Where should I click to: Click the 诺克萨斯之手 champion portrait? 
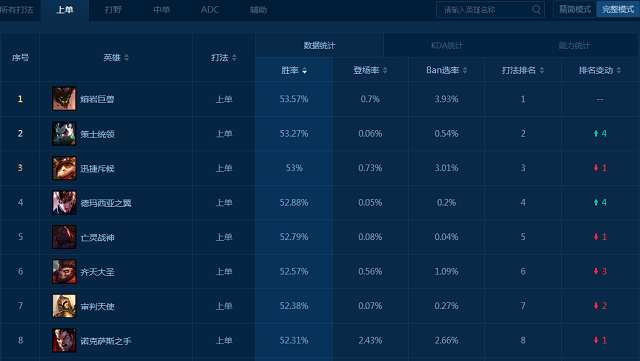[x=64, y=340]
